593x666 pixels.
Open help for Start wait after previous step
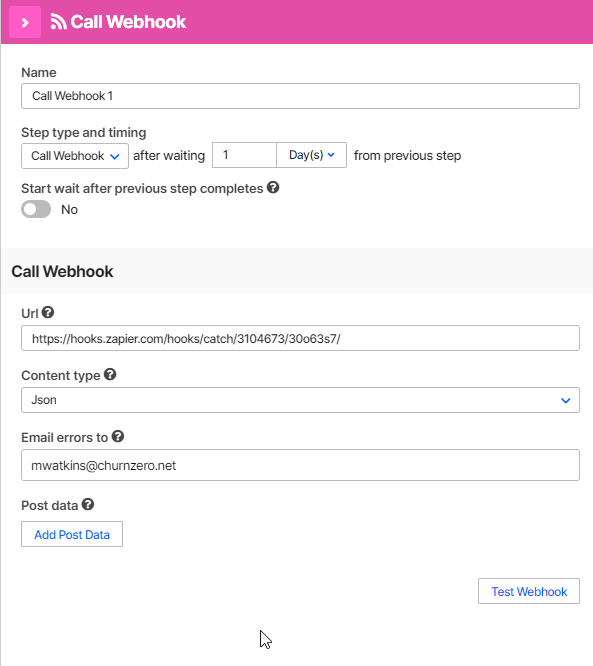coord(273,187)
